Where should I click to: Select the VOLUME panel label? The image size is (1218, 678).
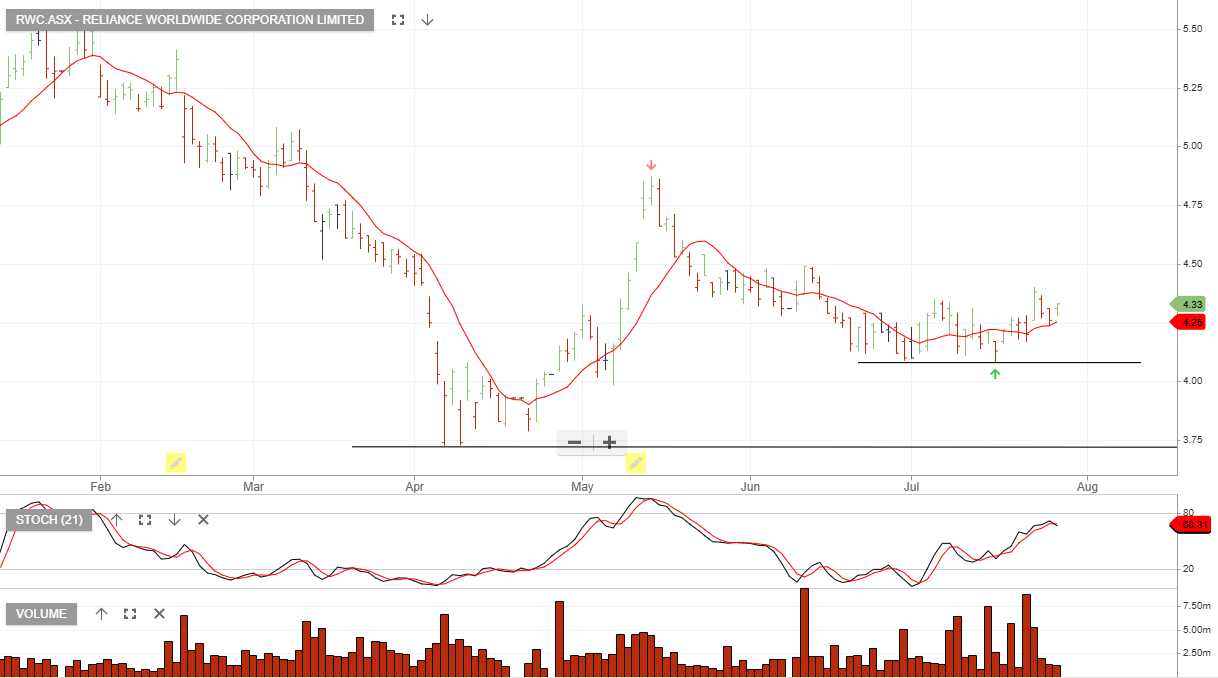[x=40, y=614]
